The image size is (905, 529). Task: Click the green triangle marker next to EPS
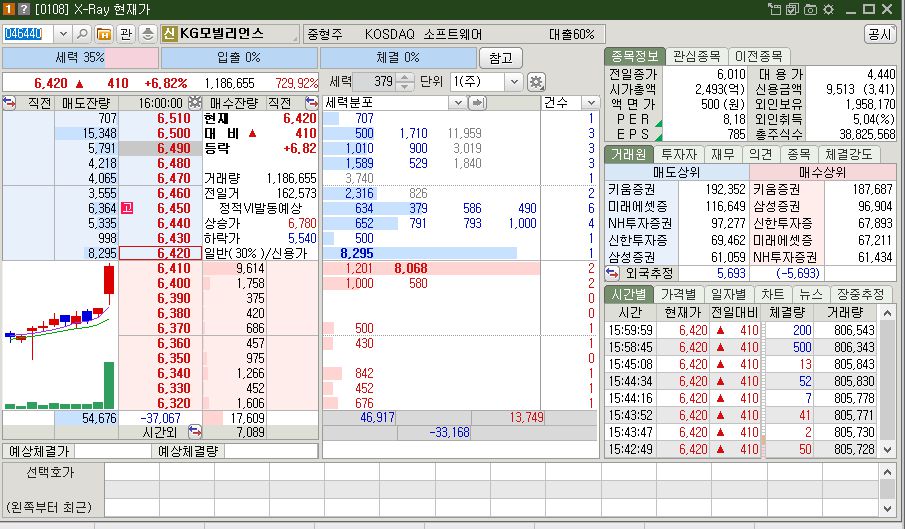pos(659,137)
